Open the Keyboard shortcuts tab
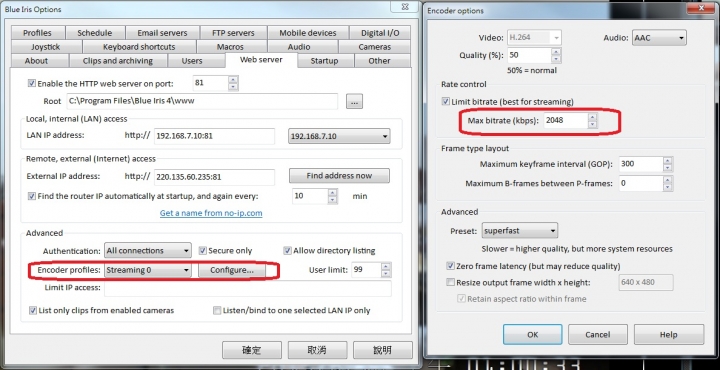The width and height of the screenshot is (720, 370). pyautogui.click(x=139, y=47)
